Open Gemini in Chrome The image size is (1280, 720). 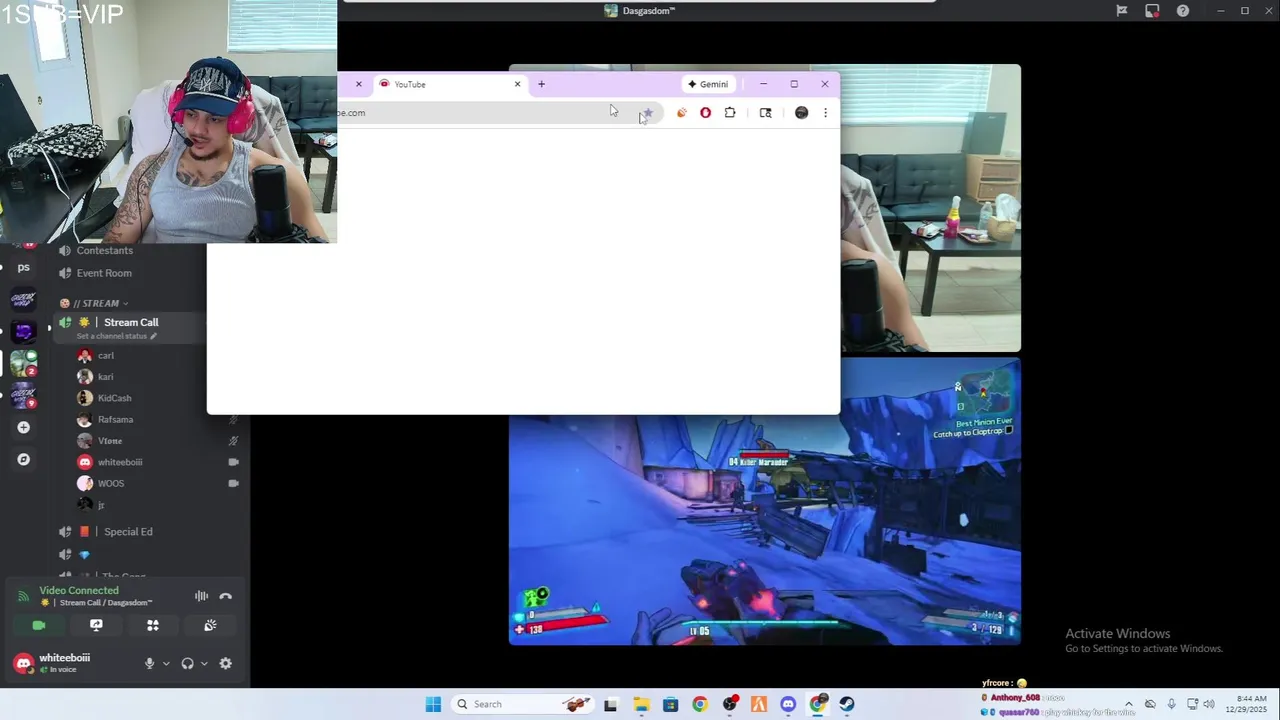[x=708, y=84]
